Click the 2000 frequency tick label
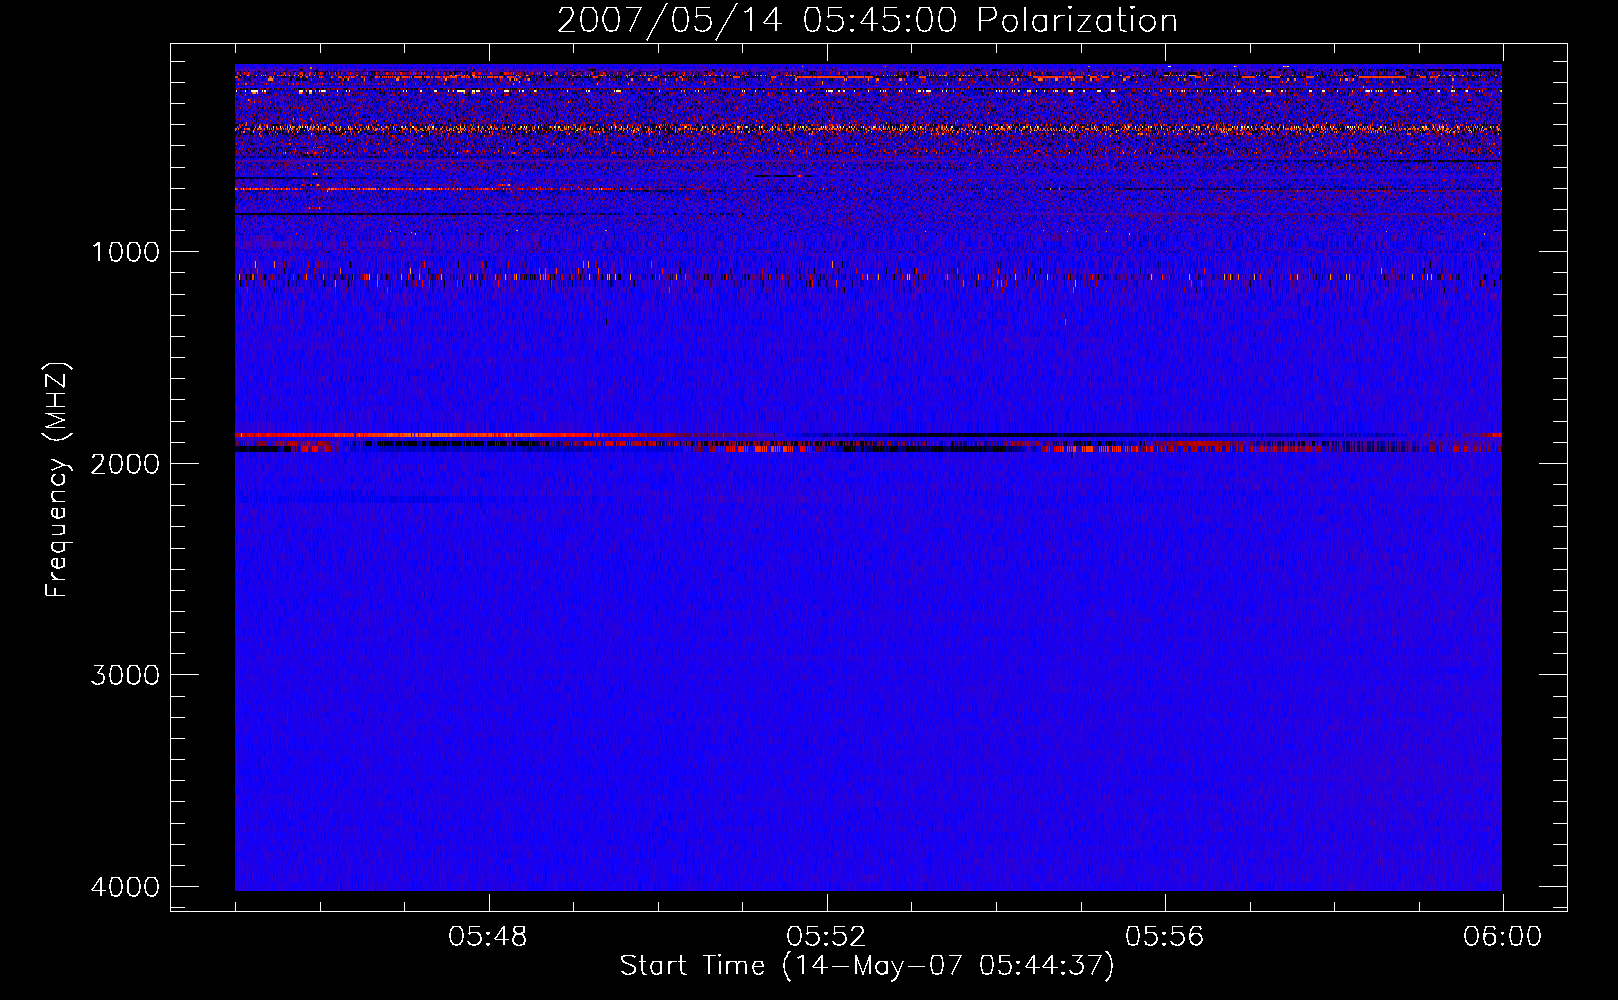The image size is (1618, 1000). click(125, 463)
